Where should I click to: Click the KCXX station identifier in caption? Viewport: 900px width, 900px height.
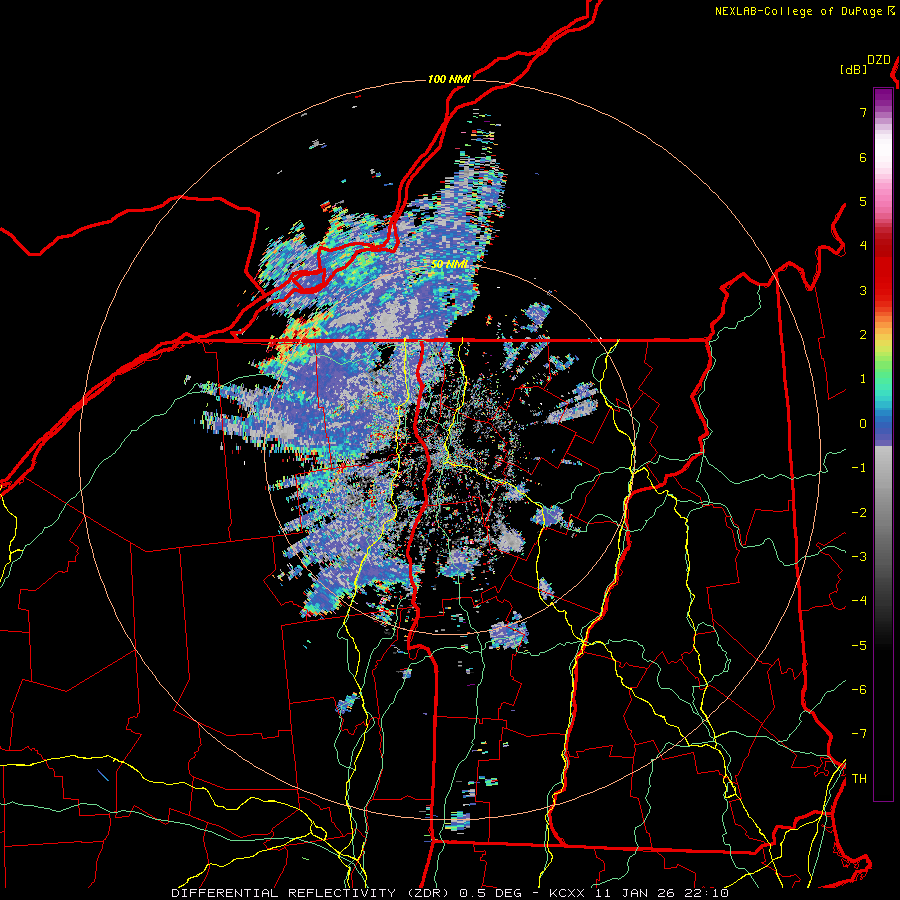(567, 893)
